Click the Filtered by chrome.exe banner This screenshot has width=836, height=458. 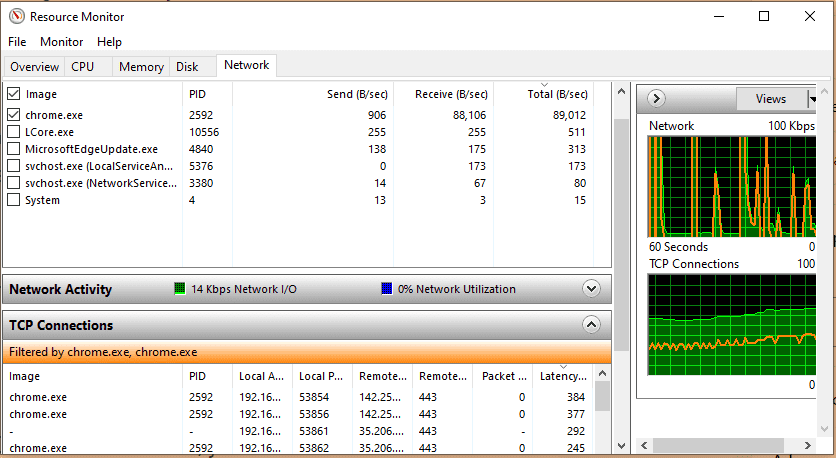click(307, 352)
